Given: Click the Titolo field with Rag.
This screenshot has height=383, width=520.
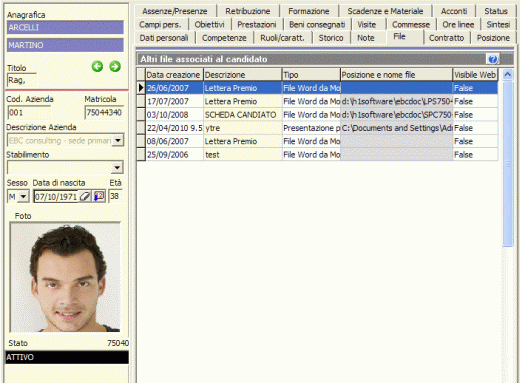Looking at the screenshot, I should [x=22, y=80].
